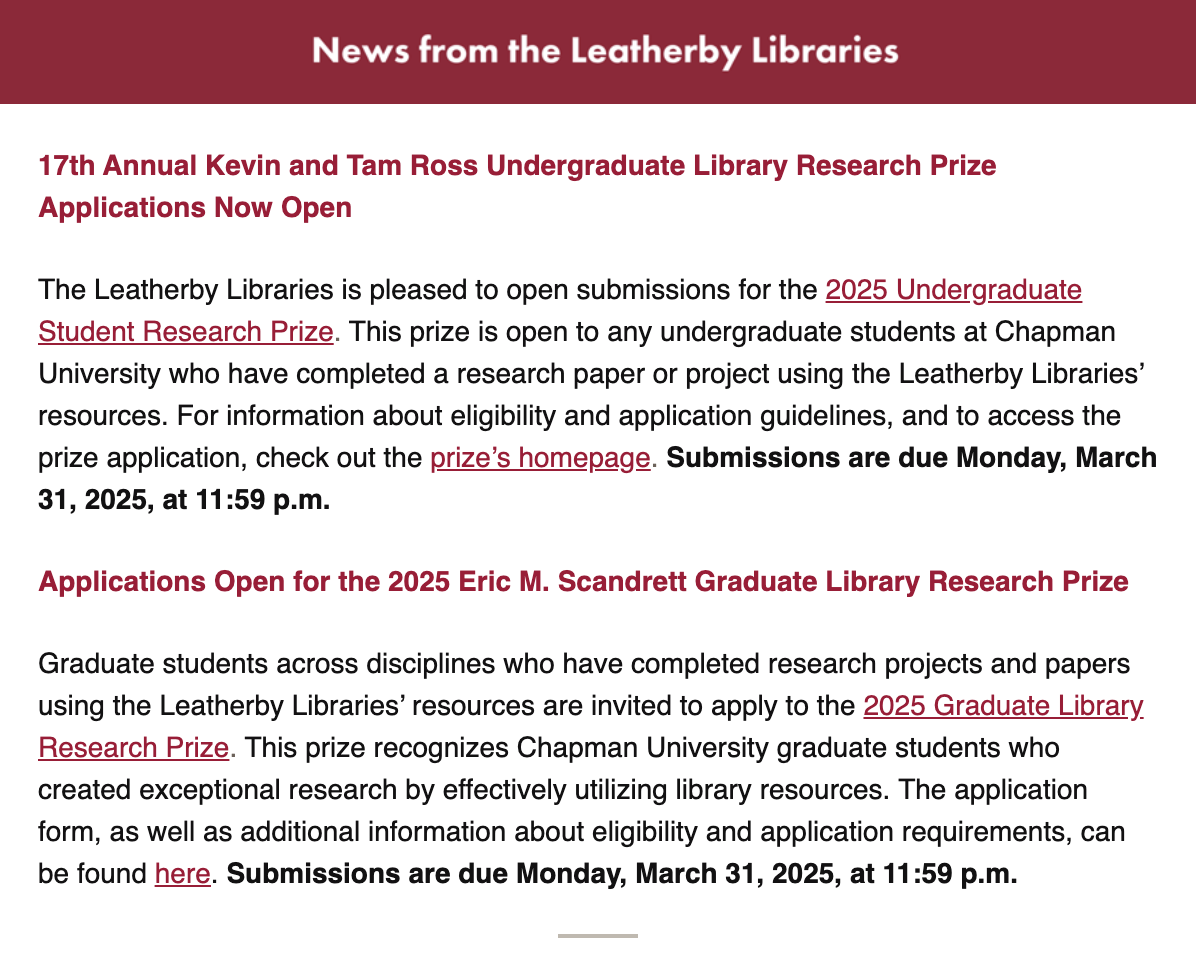Follow the prize's homepage link
The height and width of the screenshot is (968, 1196).
point(540,459)
